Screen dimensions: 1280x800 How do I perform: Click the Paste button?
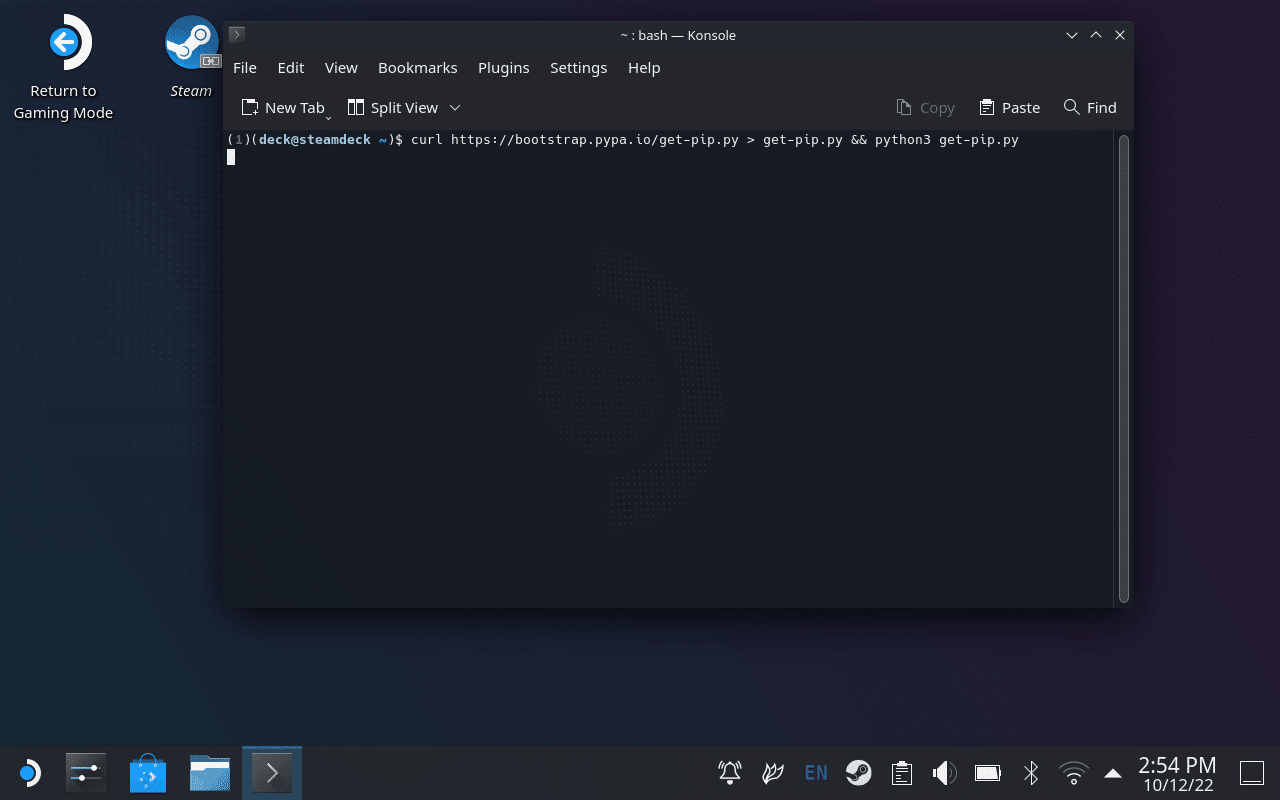pyautogui.click(x=1009, y=108)
